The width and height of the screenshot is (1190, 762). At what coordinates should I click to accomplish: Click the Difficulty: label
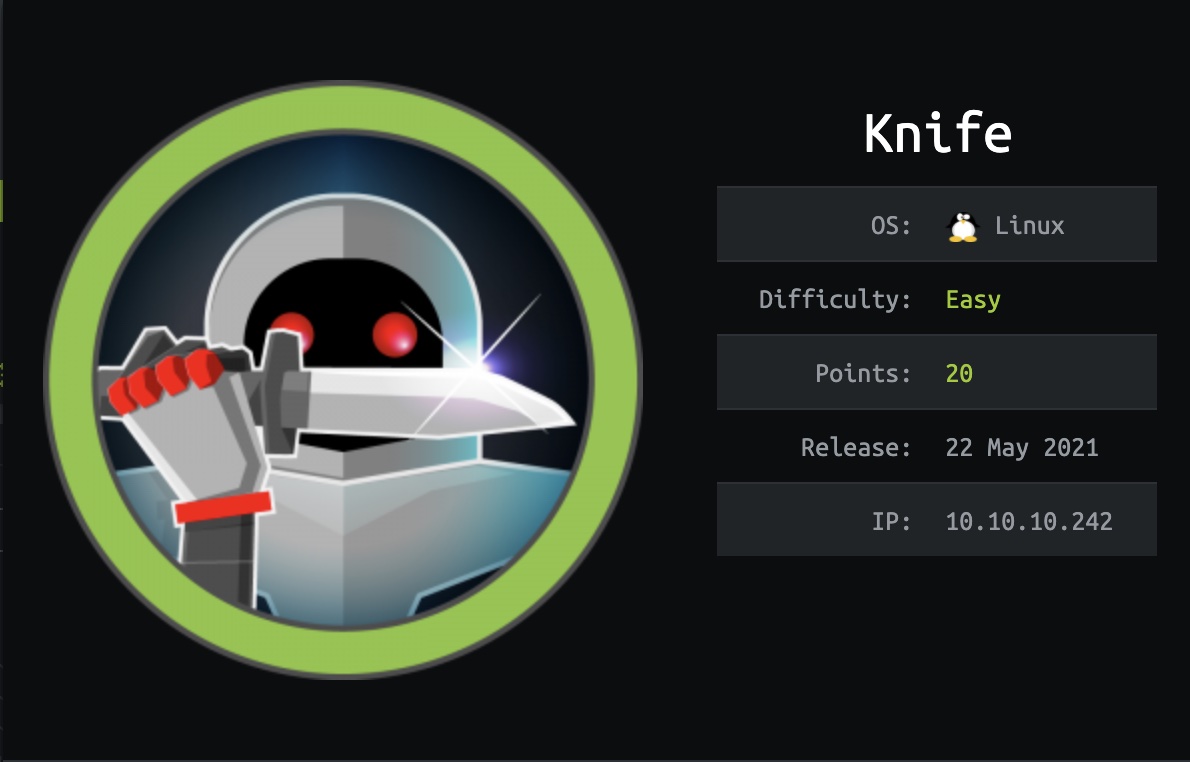click(x=835, y=299)
